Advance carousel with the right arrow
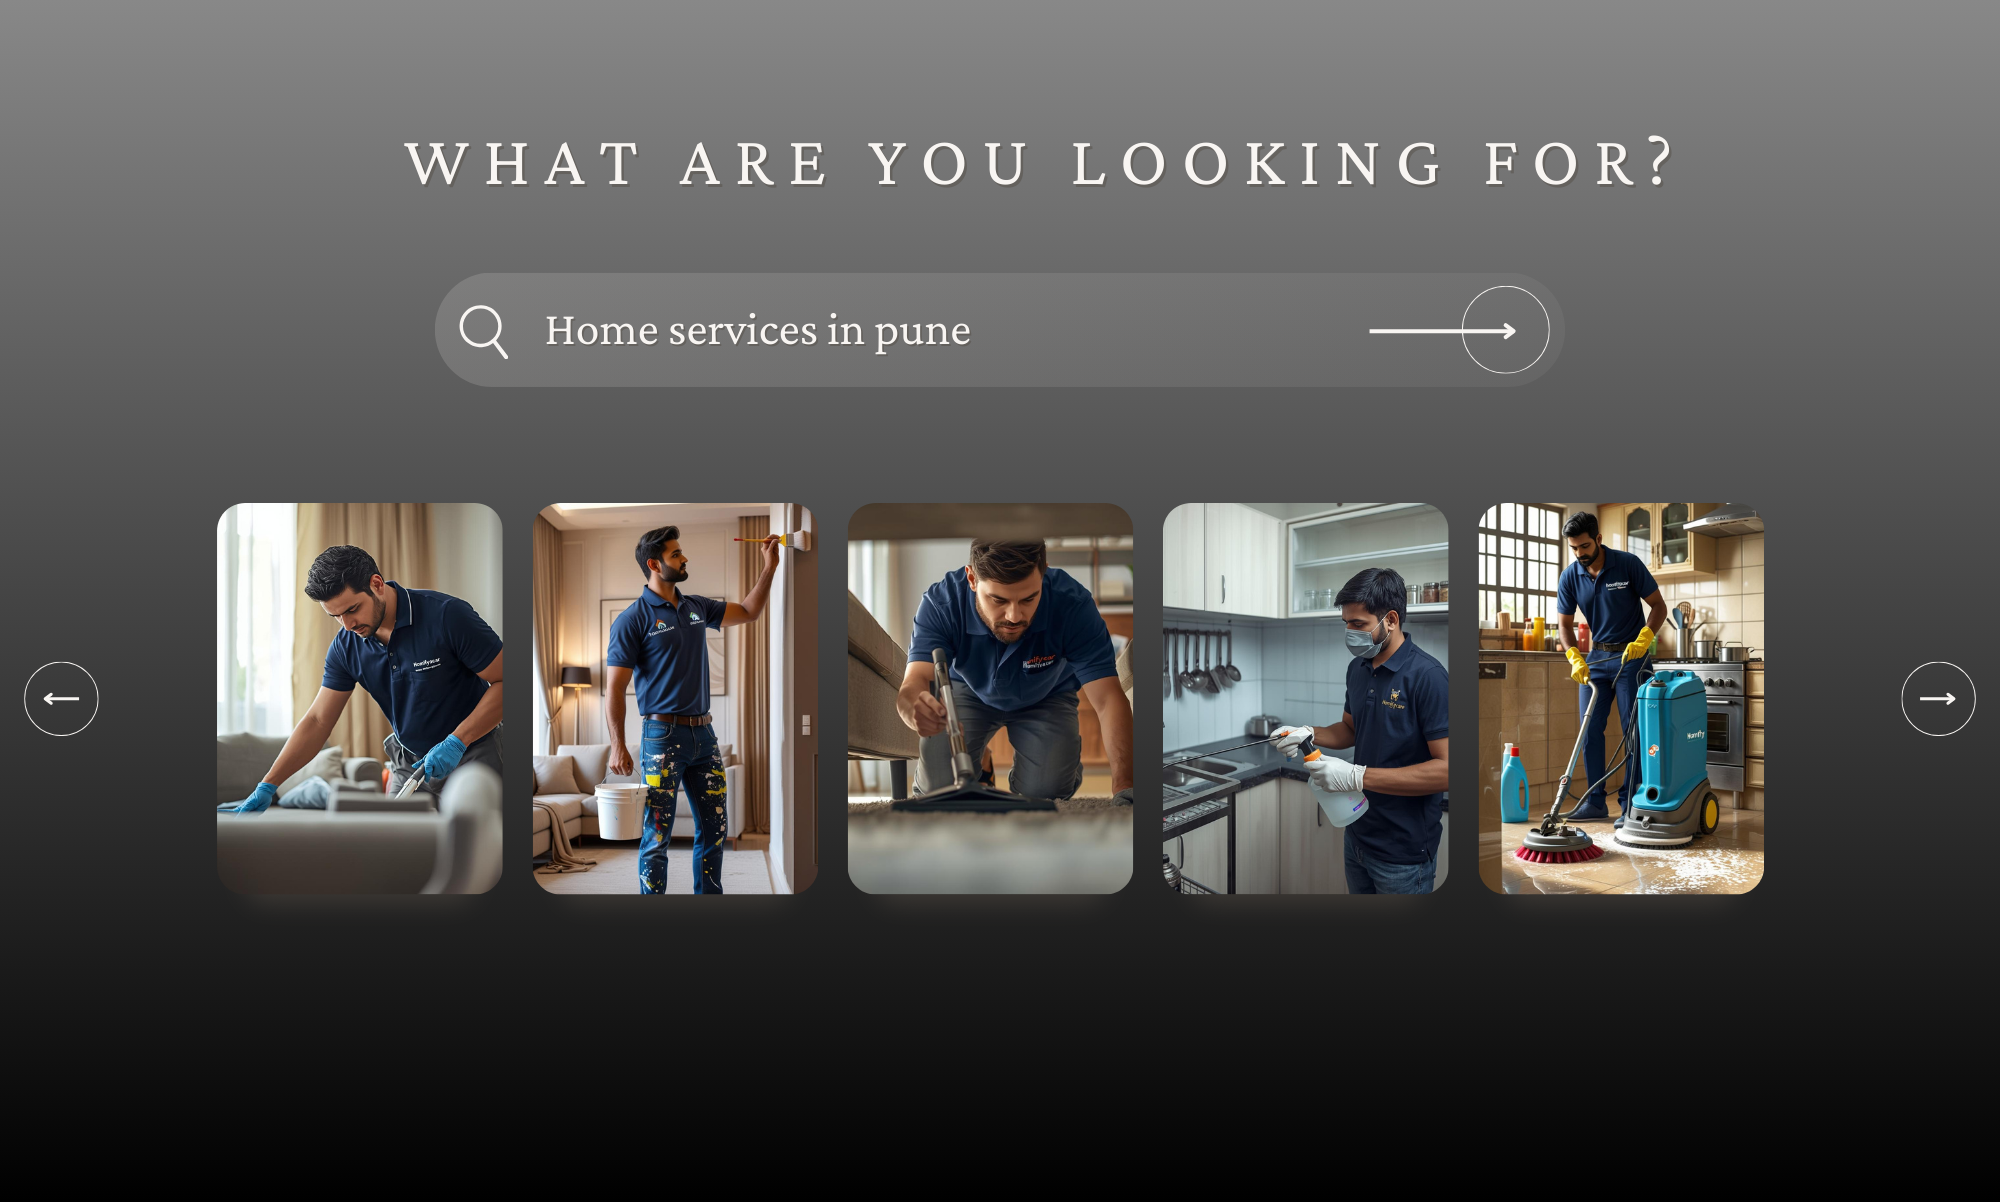The width and height of the screenshot is (2000, 1202). click(1938, 699)
